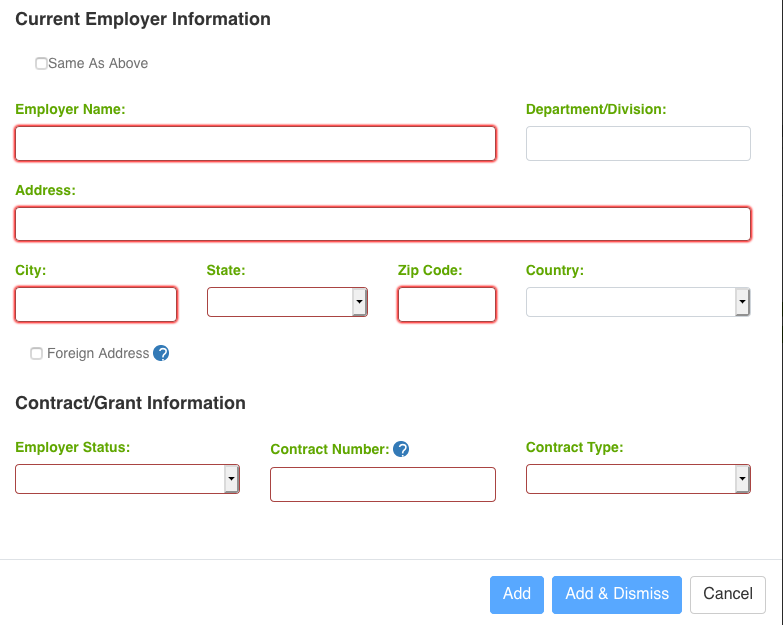Click the Contract Type label text
This screenshot has width=783, height=625.
point(574,447)
